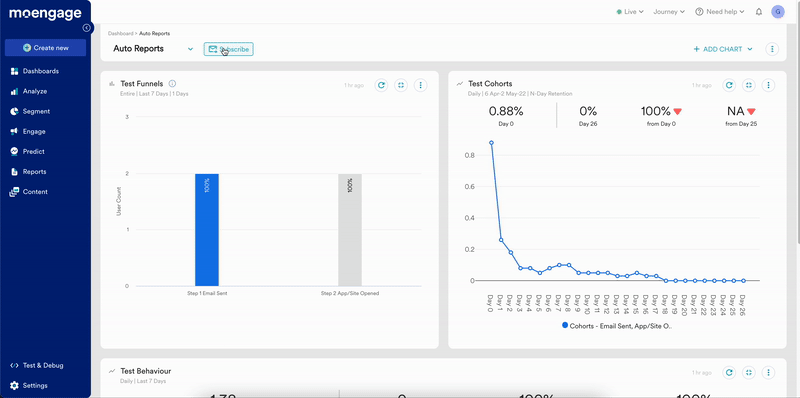Click the Predict icon
The height and width of the screenshot is (398, 800).
tap(14, 152)
